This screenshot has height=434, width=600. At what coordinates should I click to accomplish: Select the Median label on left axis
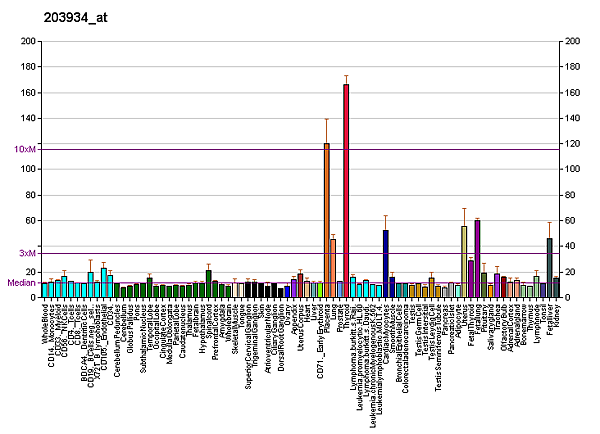(x=22, y=283)
